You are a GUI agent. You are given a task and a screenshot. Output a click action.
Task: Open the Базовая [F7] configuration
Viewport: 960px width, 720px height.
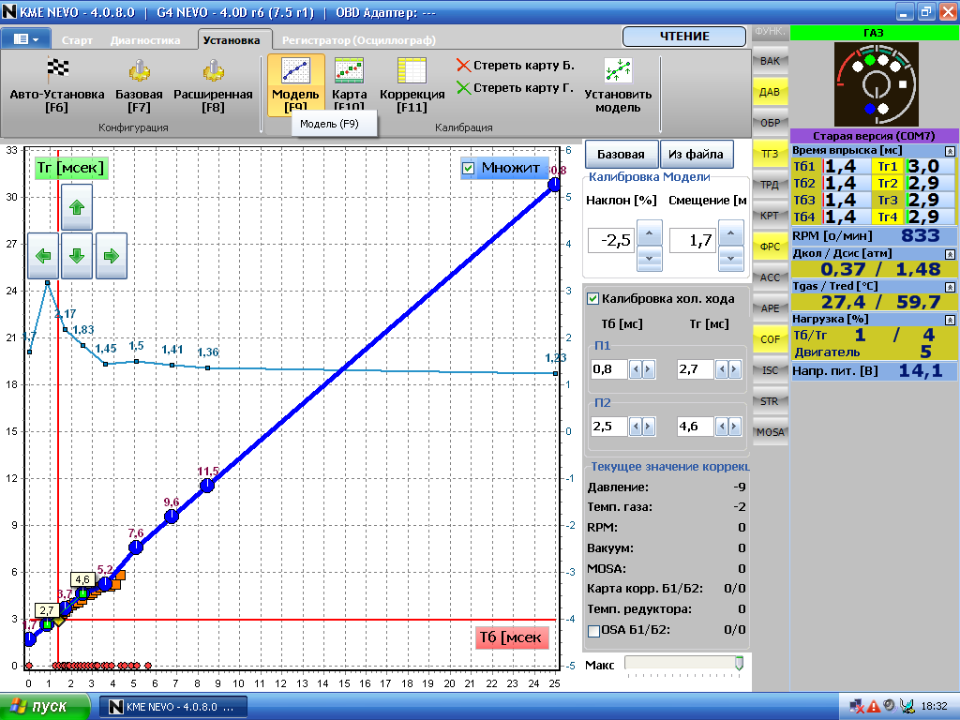[x=139, y=71]
